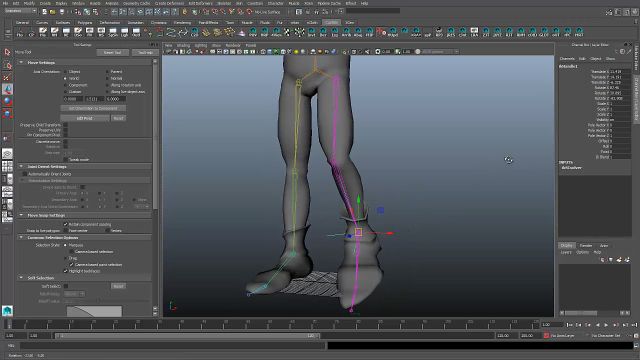The width and height of the screenshot is (640, 360).
Task: Collapse the Move Settings section
Action: 21,62
